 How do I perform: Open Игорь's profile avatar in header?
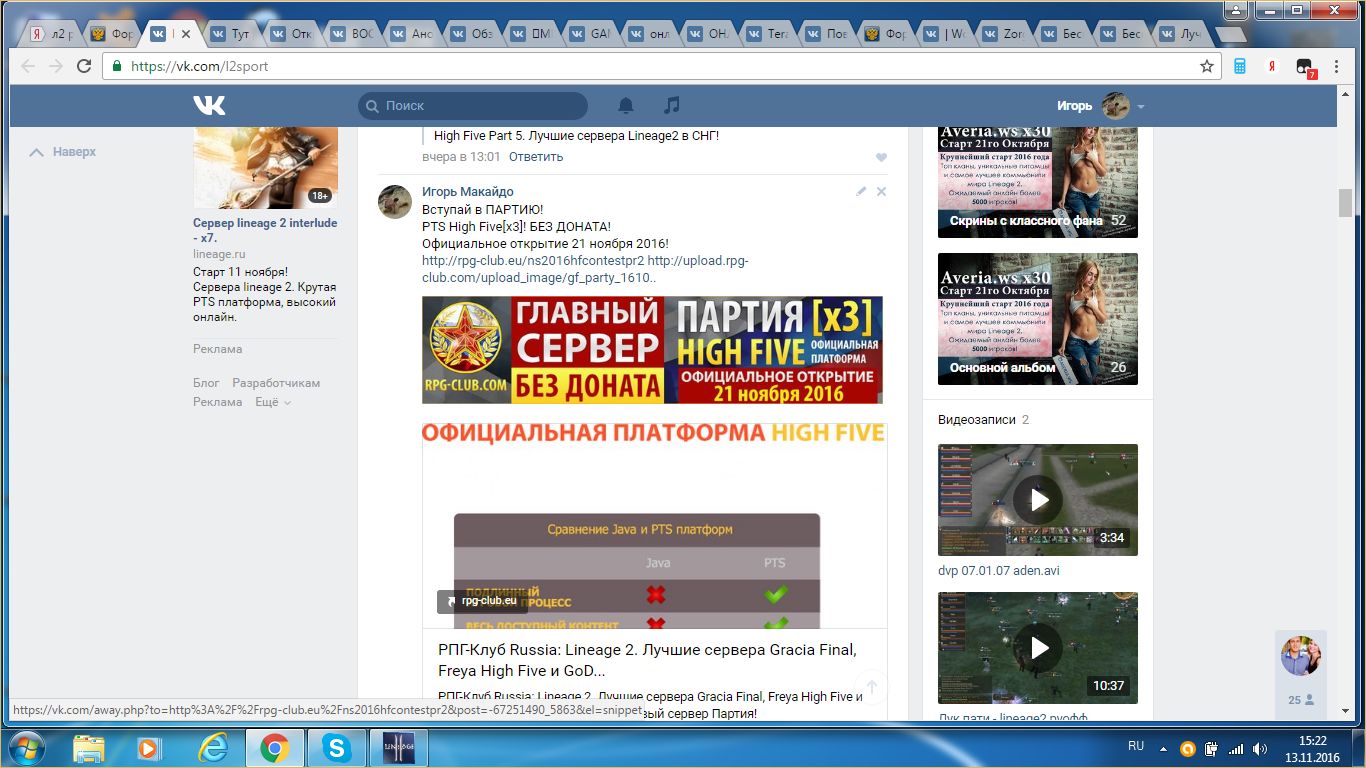(1115, 105)
